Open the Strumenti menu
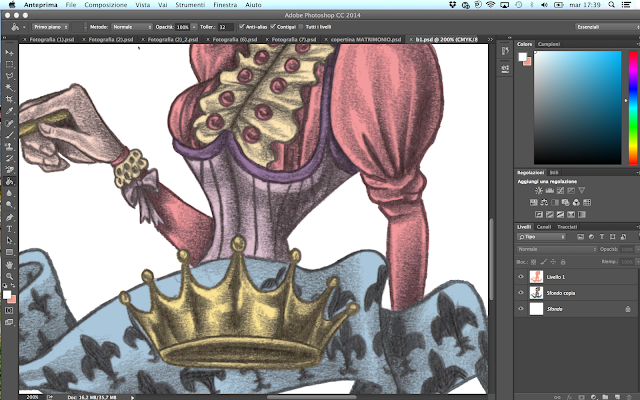The image size is (640, 400). [190, 5]
